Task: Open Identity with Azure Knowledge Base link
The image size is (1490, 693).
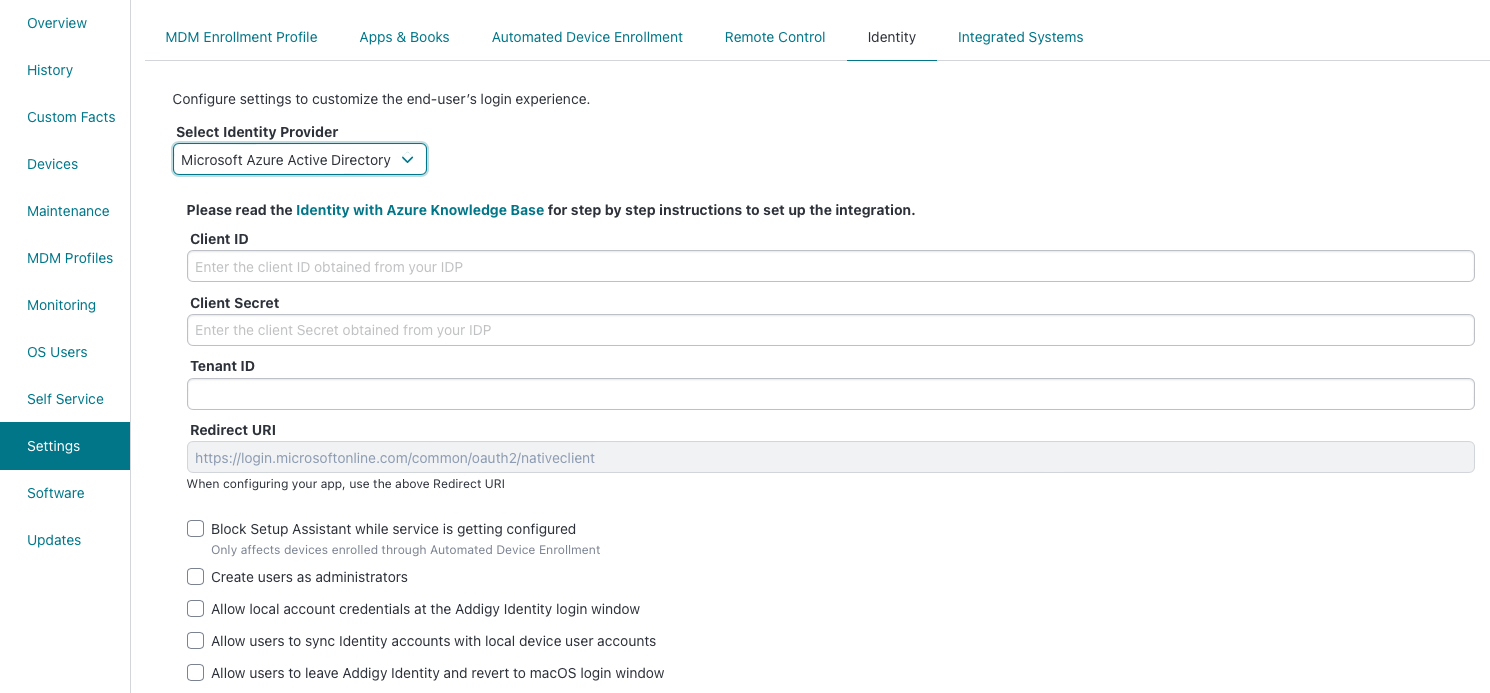Action: coord(420,210)
